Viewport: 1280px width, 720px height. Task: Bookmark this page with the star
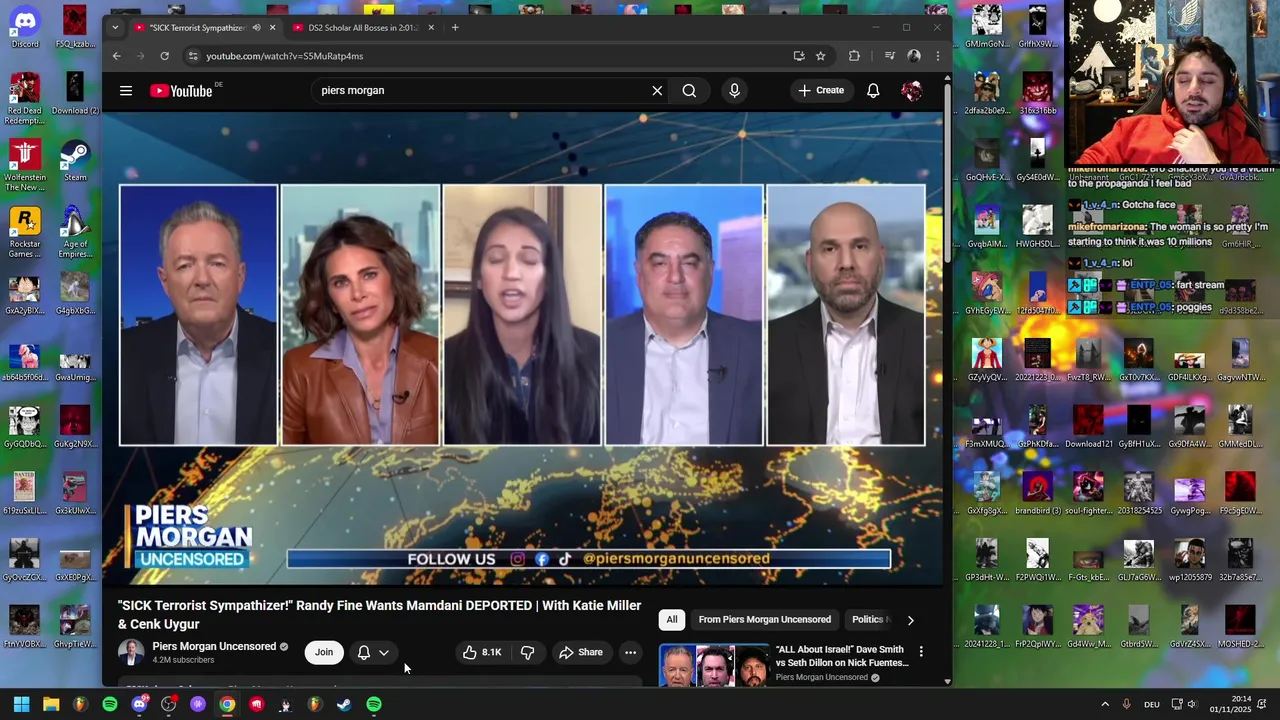tap(821, 56)
